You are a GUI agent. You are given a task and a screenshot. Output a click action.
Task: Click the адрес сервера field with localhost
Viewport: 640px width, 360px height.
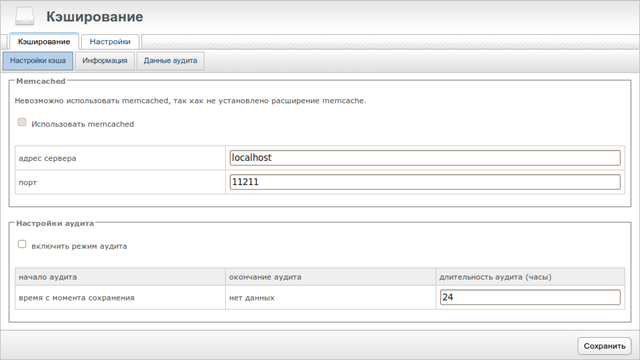425,158
